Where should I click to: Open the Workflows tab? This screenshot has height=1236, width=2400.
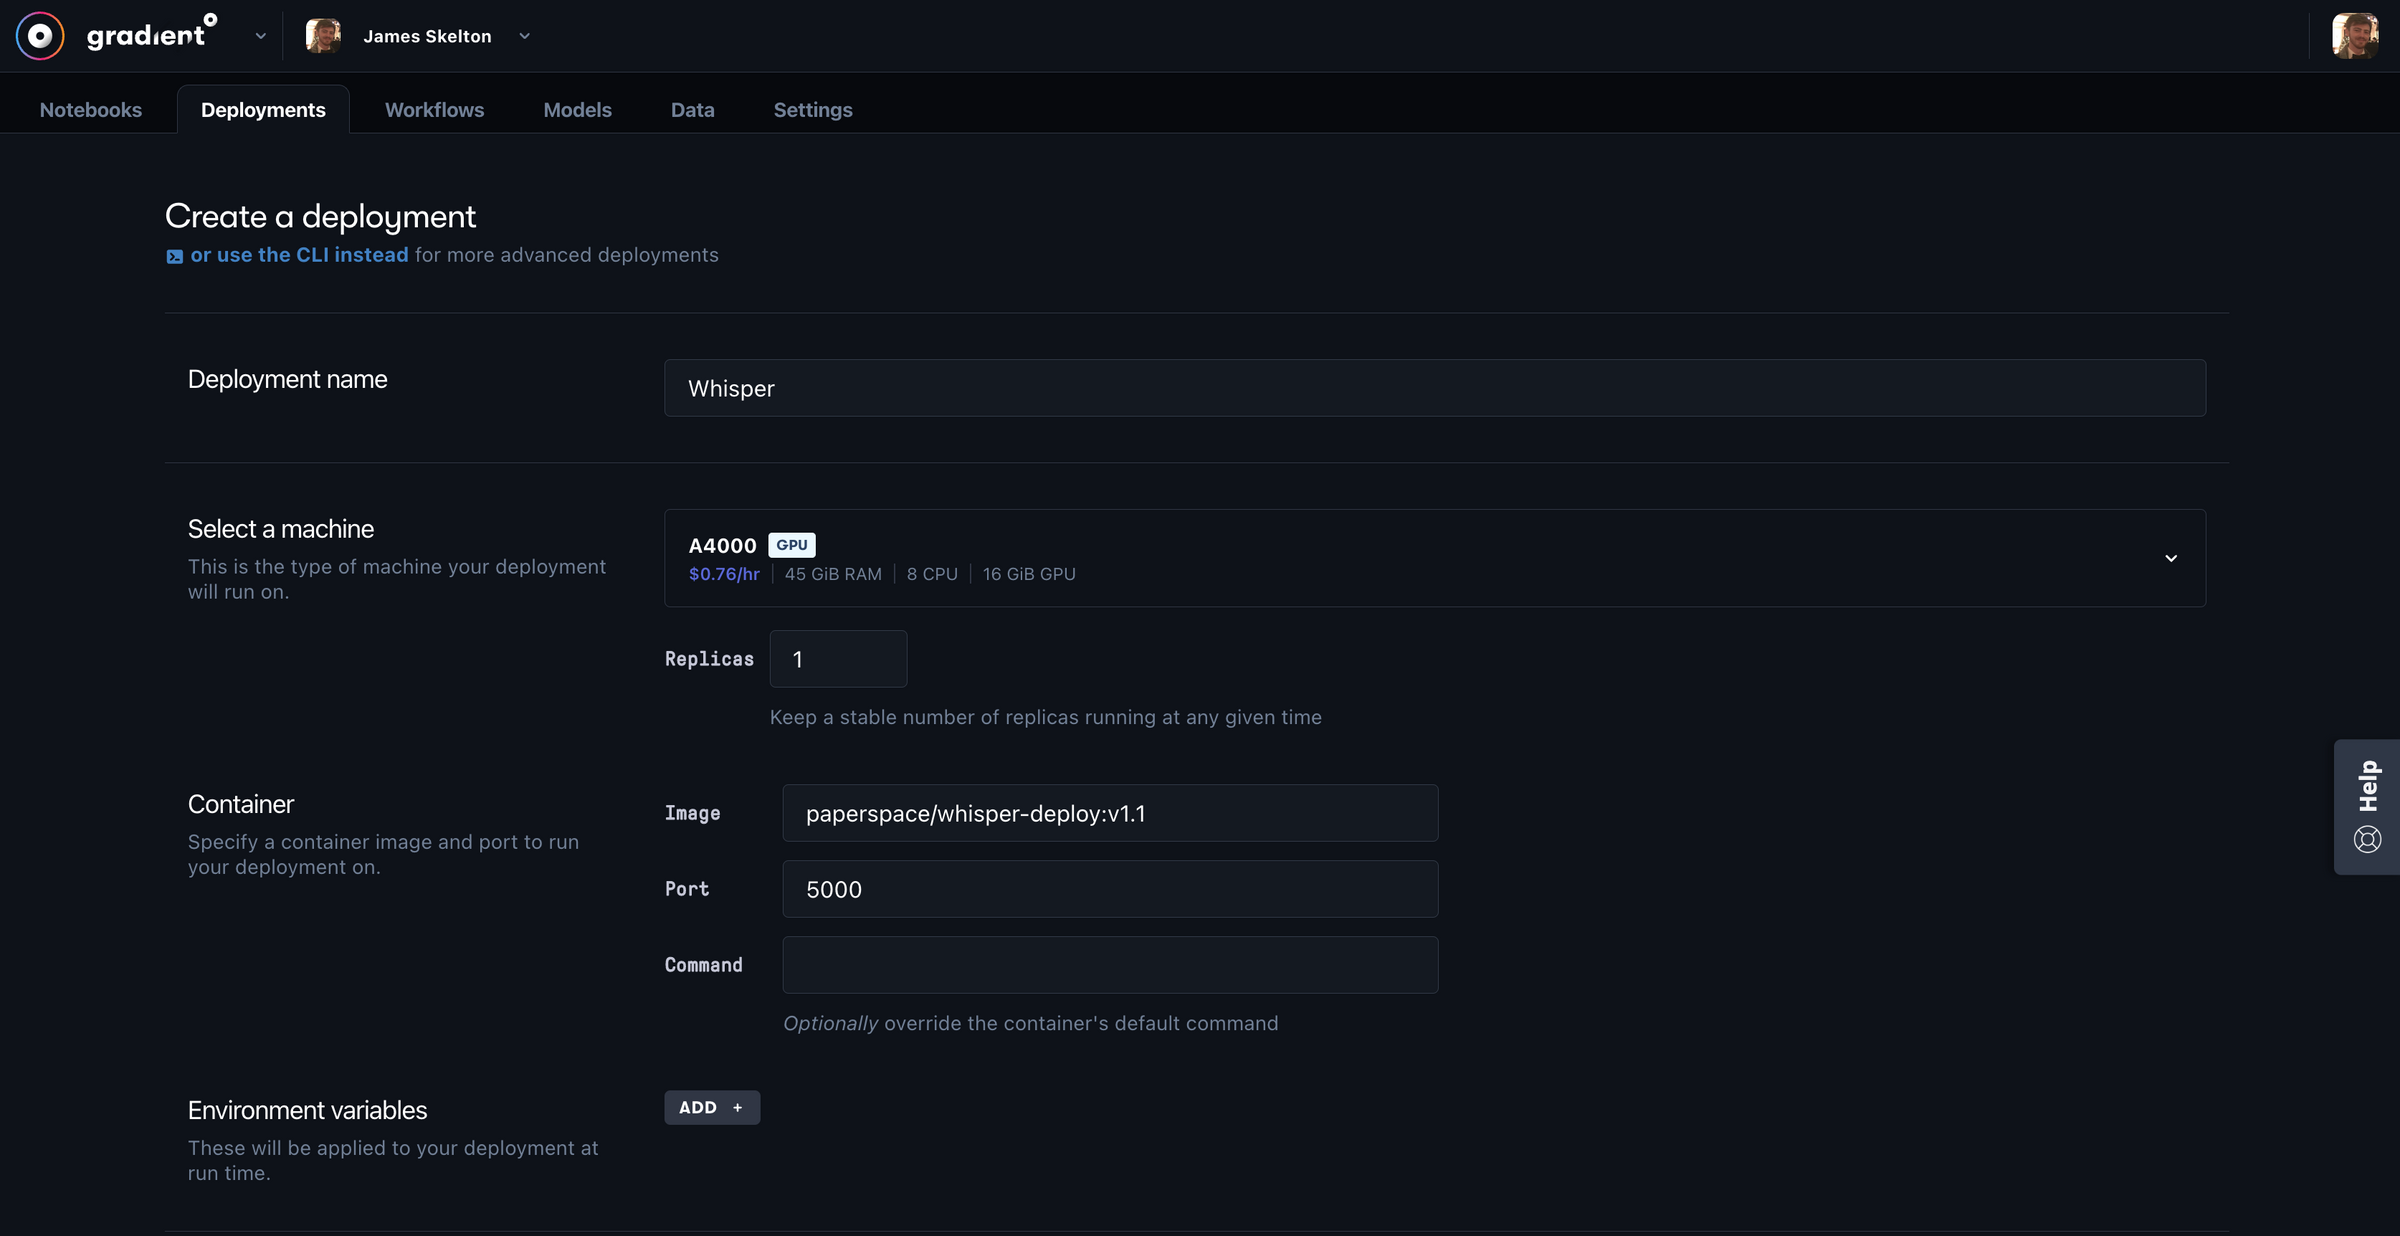(434, 110)
